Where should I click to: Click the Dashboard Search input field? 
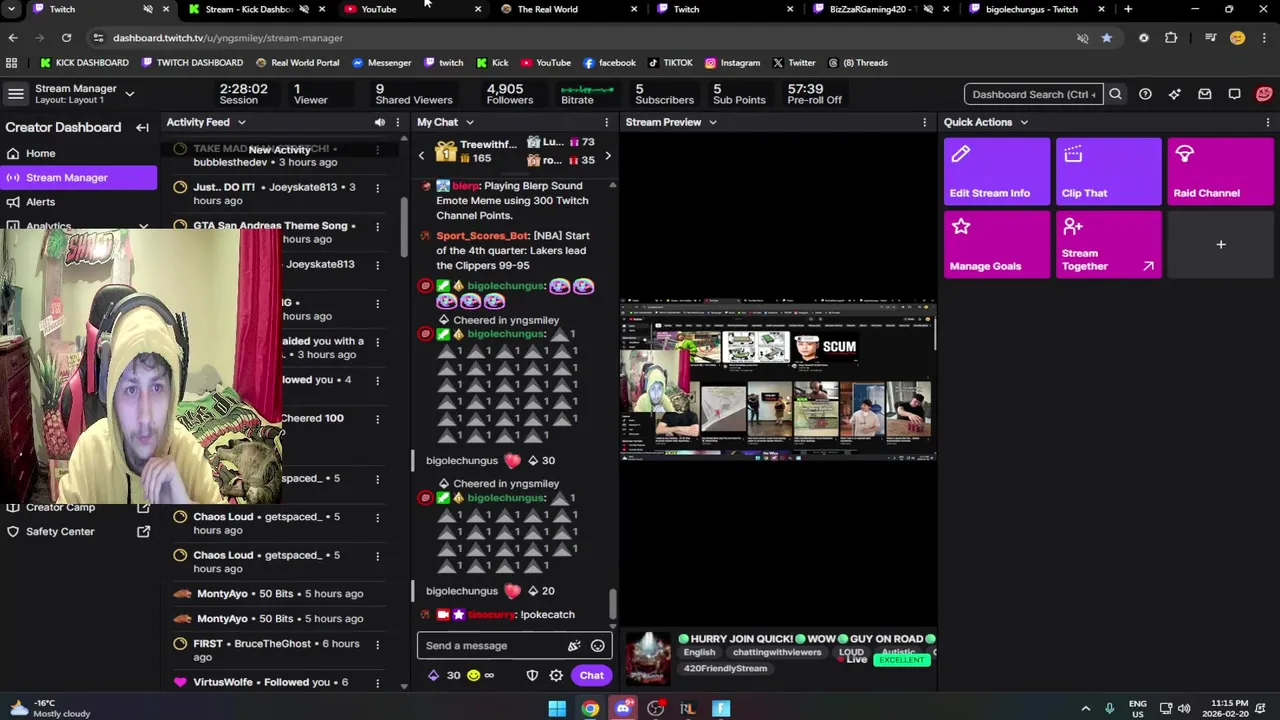tap(1033, 94)
